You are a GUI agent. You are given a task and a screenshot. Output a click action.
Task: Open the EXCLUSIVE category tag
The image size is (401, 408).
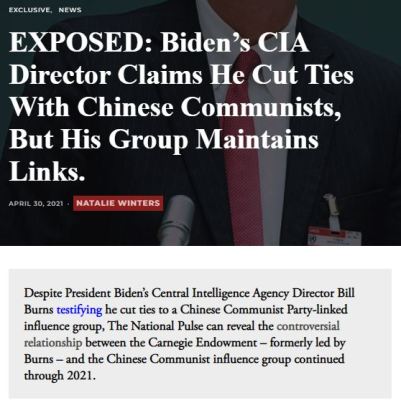point(30,10)
